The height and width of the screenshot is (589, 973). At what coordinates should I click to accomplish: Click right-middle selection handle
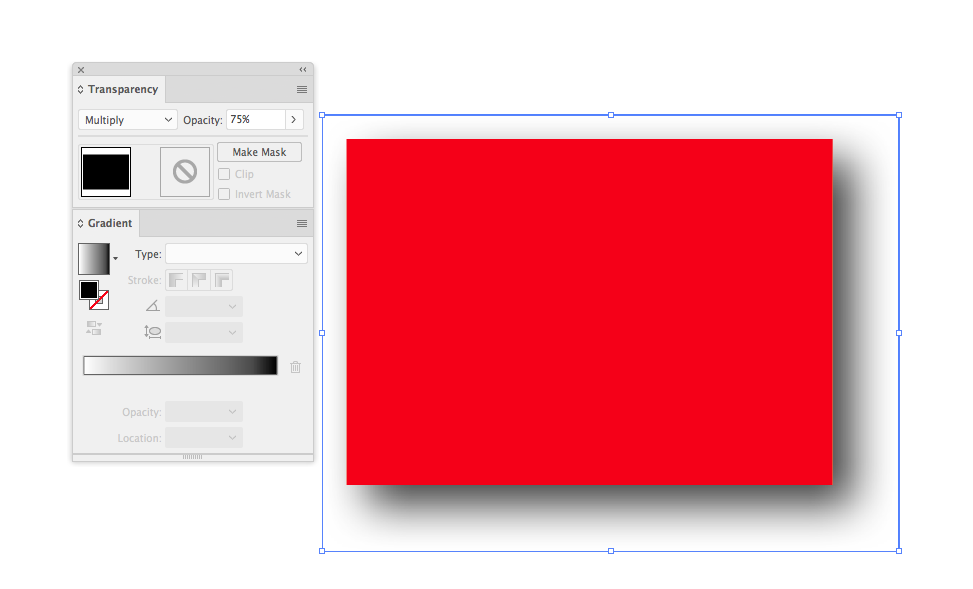(x=899, y=333)
